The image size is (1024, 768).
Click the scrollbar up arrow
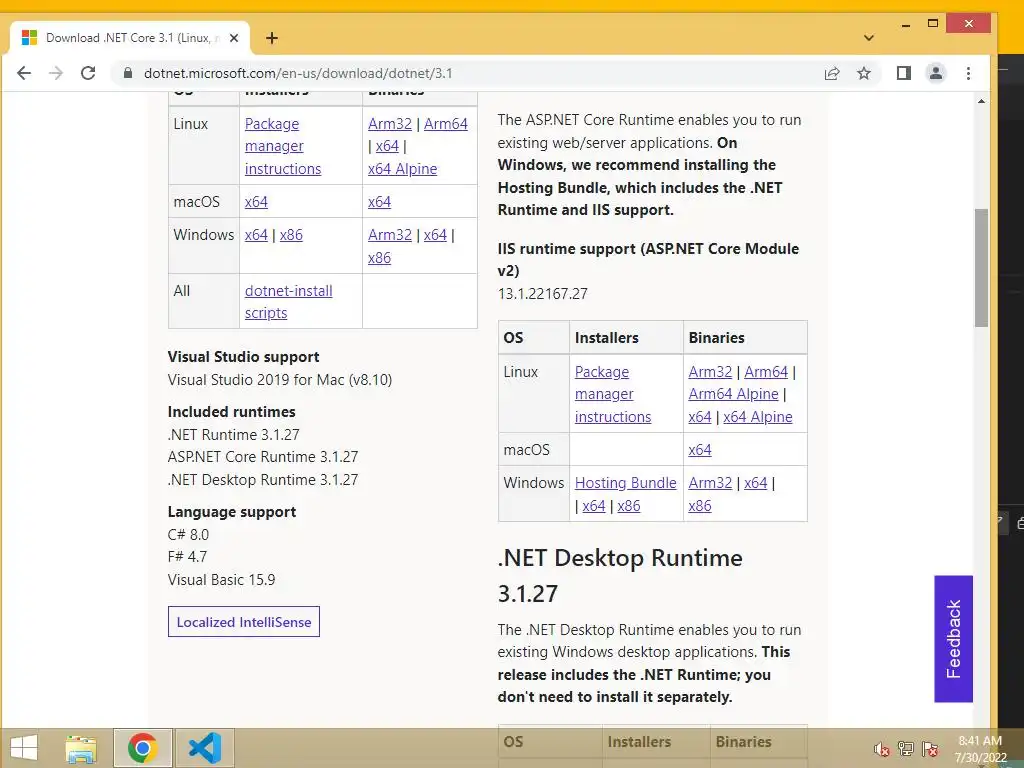981,101
